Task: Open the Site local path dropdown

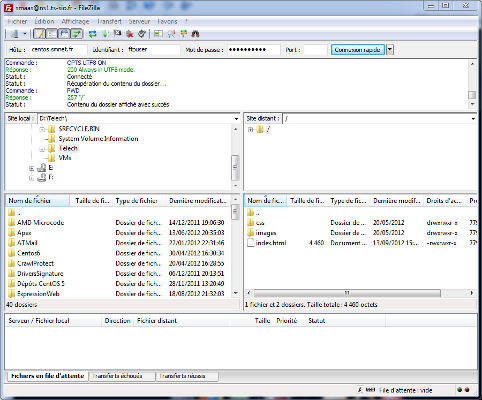Action: pos(236,119)
